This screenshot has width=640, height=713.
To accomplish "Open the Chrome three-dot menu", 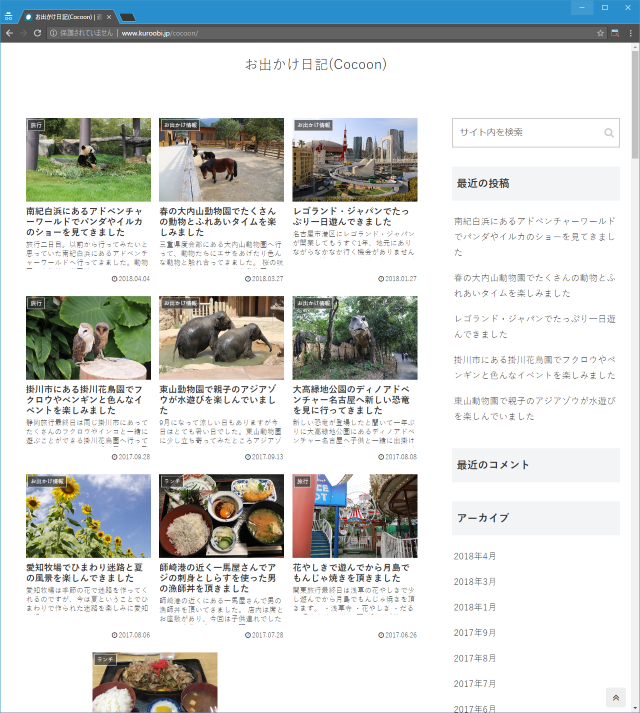I will point(630,33).
